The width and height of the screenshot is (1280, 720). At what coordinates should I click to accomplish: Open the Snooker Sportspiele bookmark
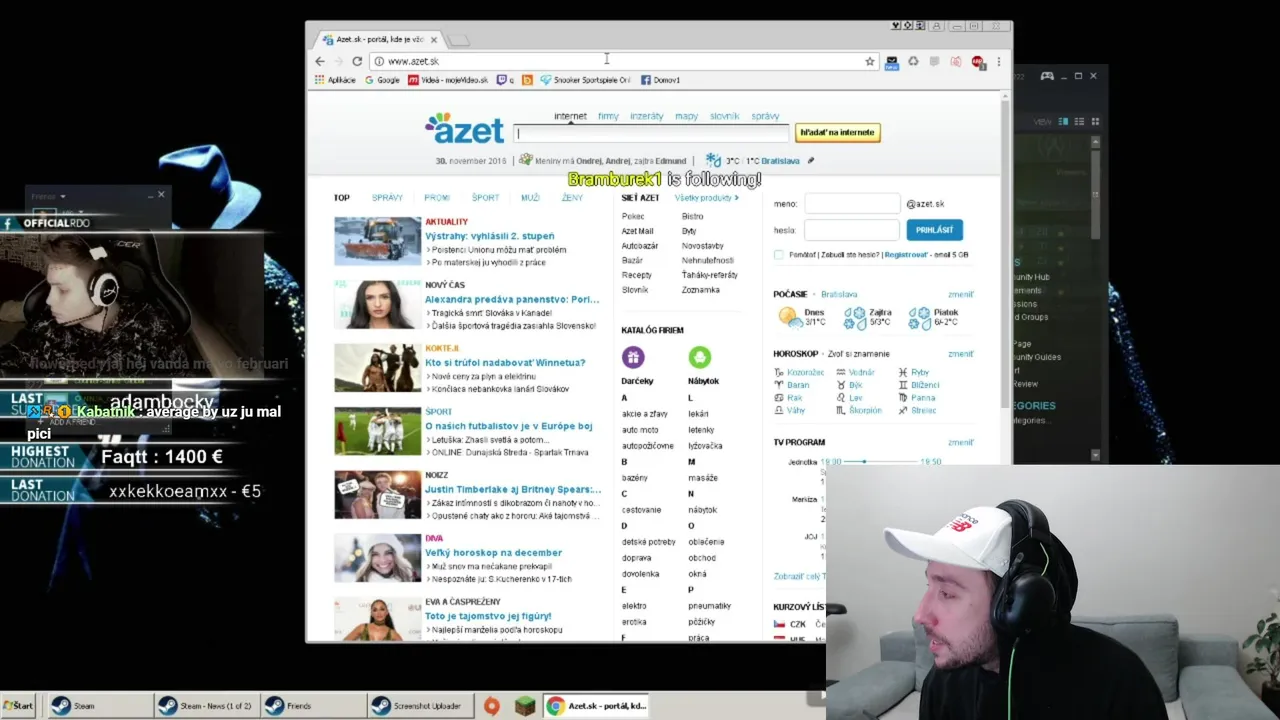point(585,80)
